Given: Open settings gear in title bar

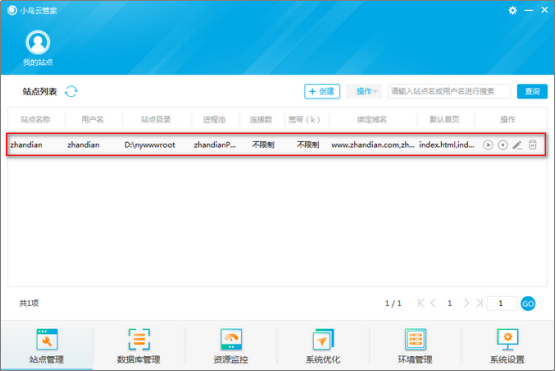Looking at the screenshot, I should click(x=512, y=10).
